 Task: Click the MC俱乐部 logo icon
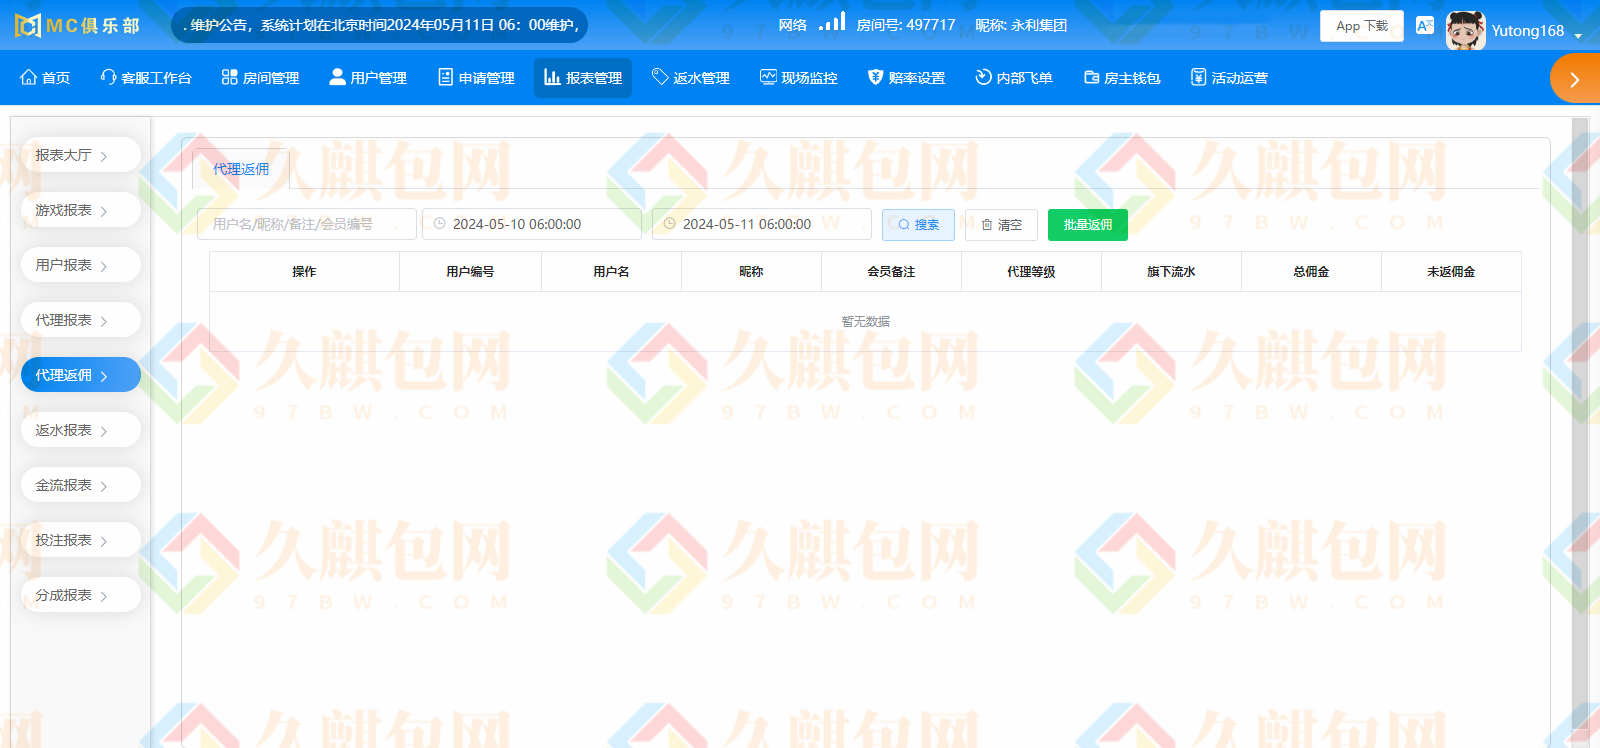[28, 25]
